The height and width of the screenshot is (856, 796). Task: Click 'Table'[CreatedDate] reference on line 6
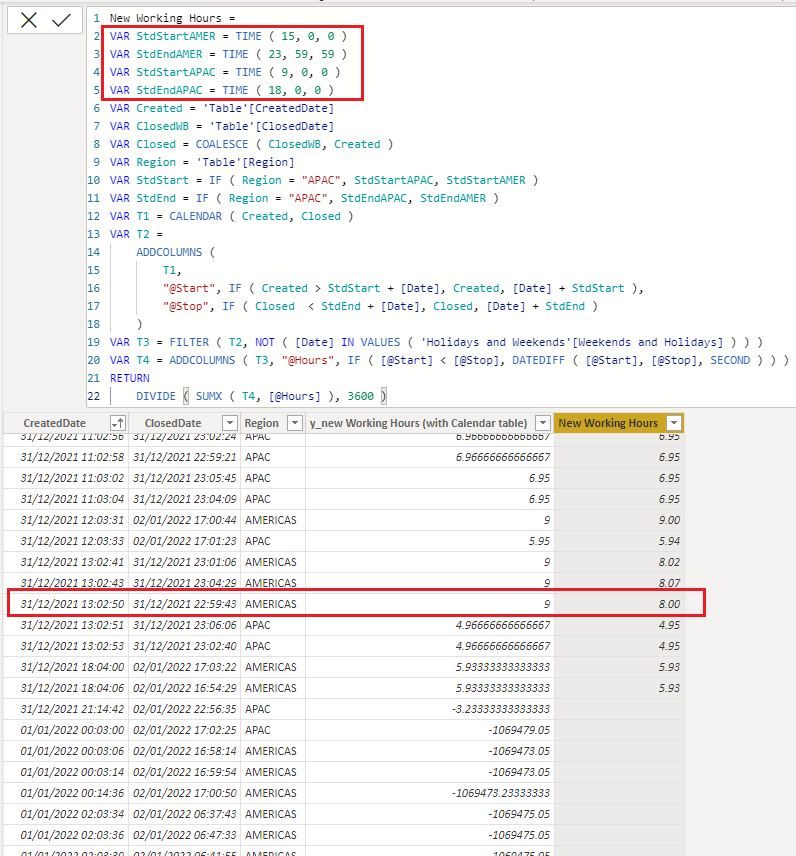(x=271, y=108)
